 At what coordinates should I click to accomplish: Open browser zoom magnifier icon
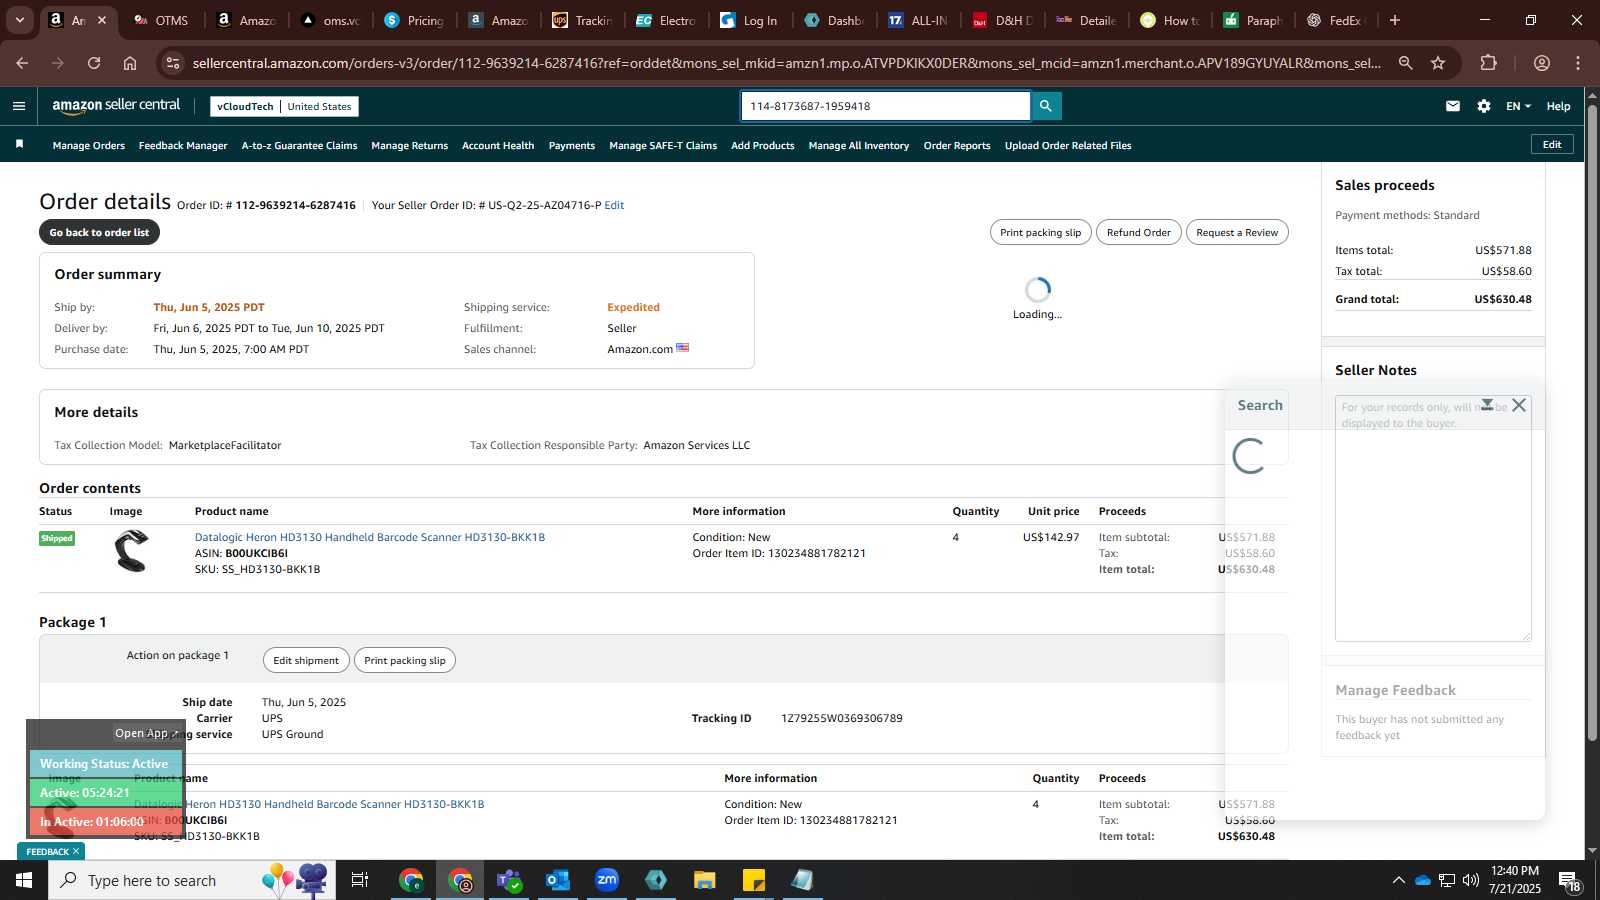tap(1405, 63)
